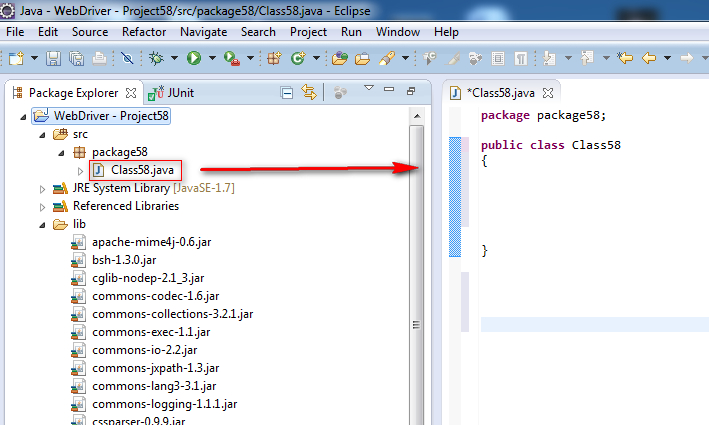Select apache-mime4j-0.6.jar file
Viewport: 709px width, 425px height.
pos(151,242)
